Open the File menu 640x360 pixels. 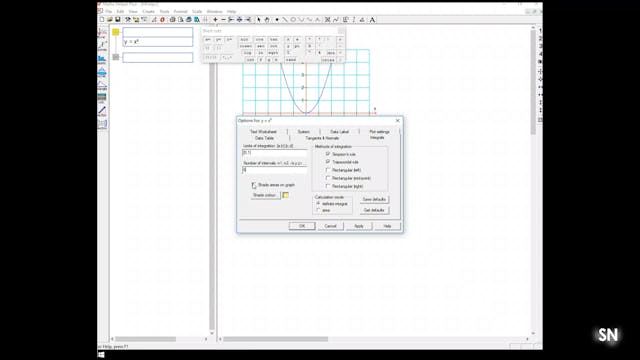[109, 11]
